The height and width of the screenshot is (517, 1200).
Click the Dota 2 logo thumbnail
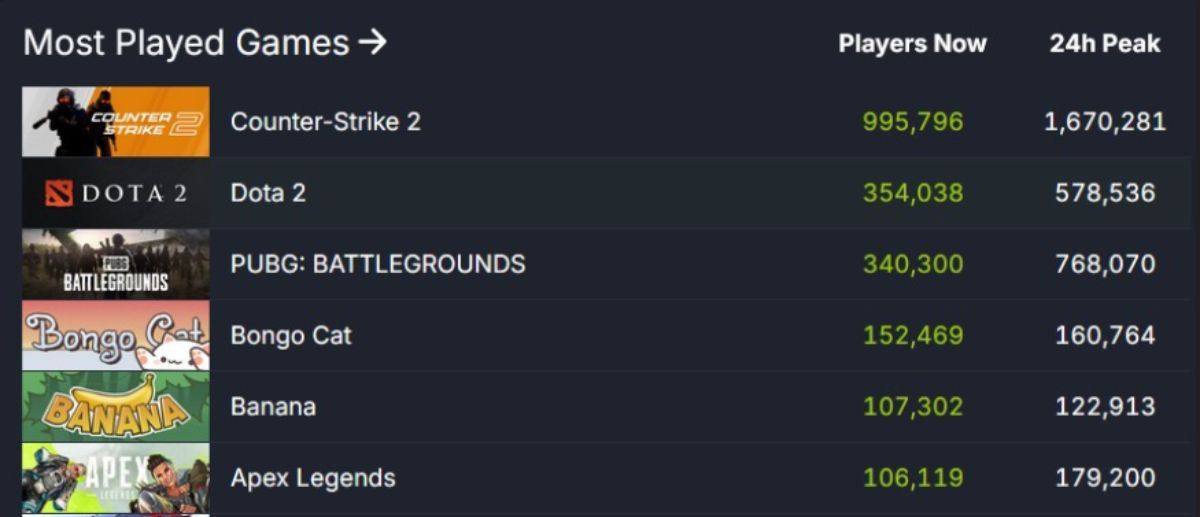click(x=116, y=193)
